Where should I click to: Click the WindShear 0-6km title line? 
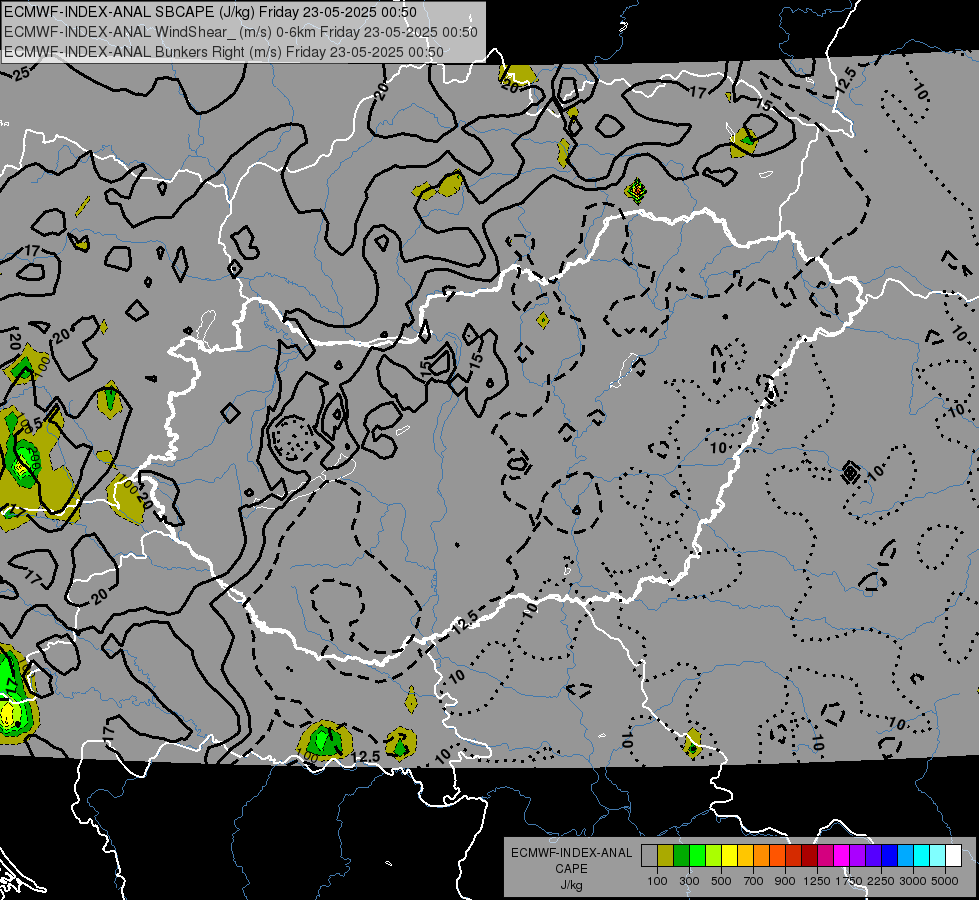[241, 32]
